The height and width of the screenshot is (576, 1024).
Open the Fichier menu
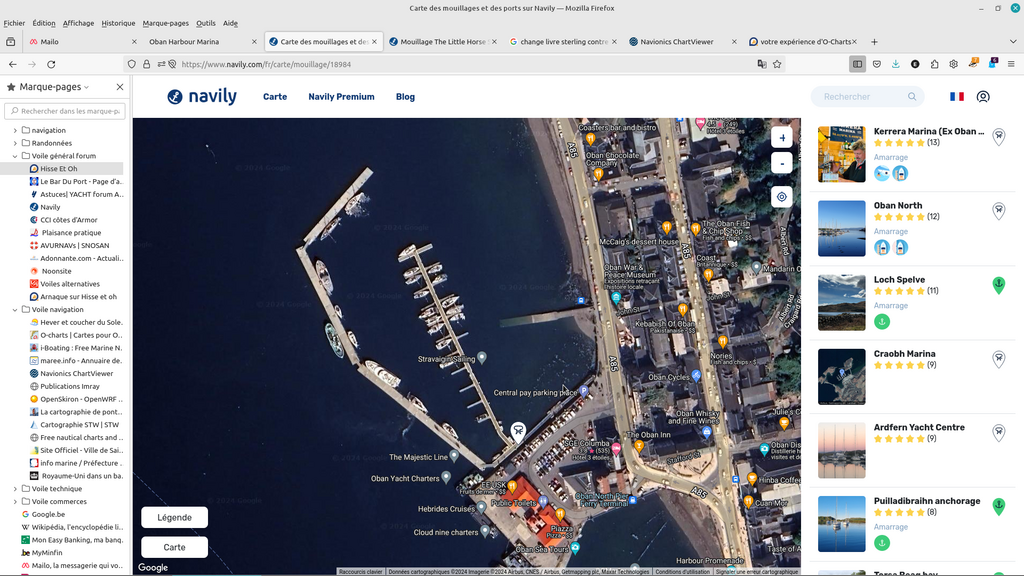pos(14,23)
